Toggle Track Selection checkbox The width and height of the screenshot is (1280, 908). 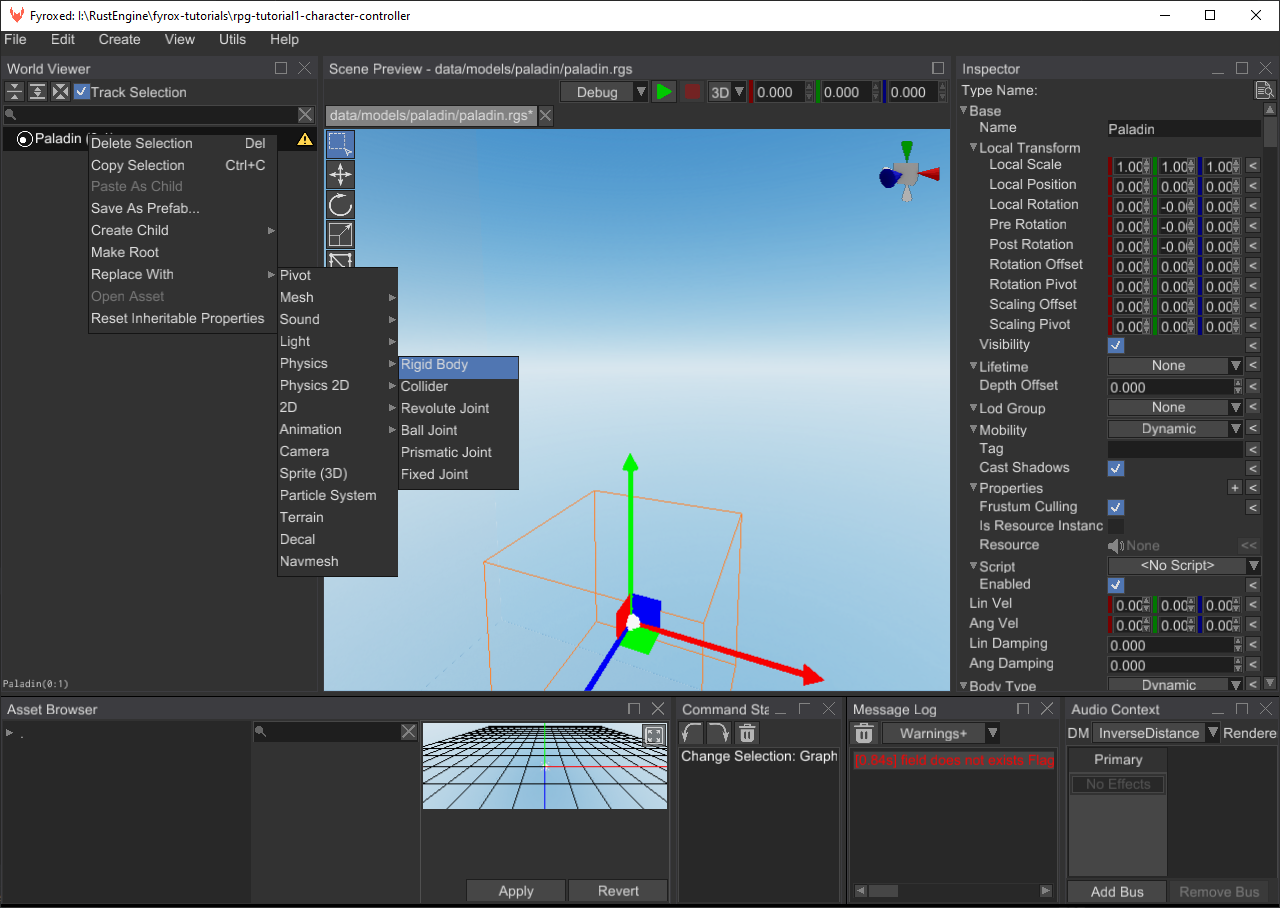tap(82, 92)
